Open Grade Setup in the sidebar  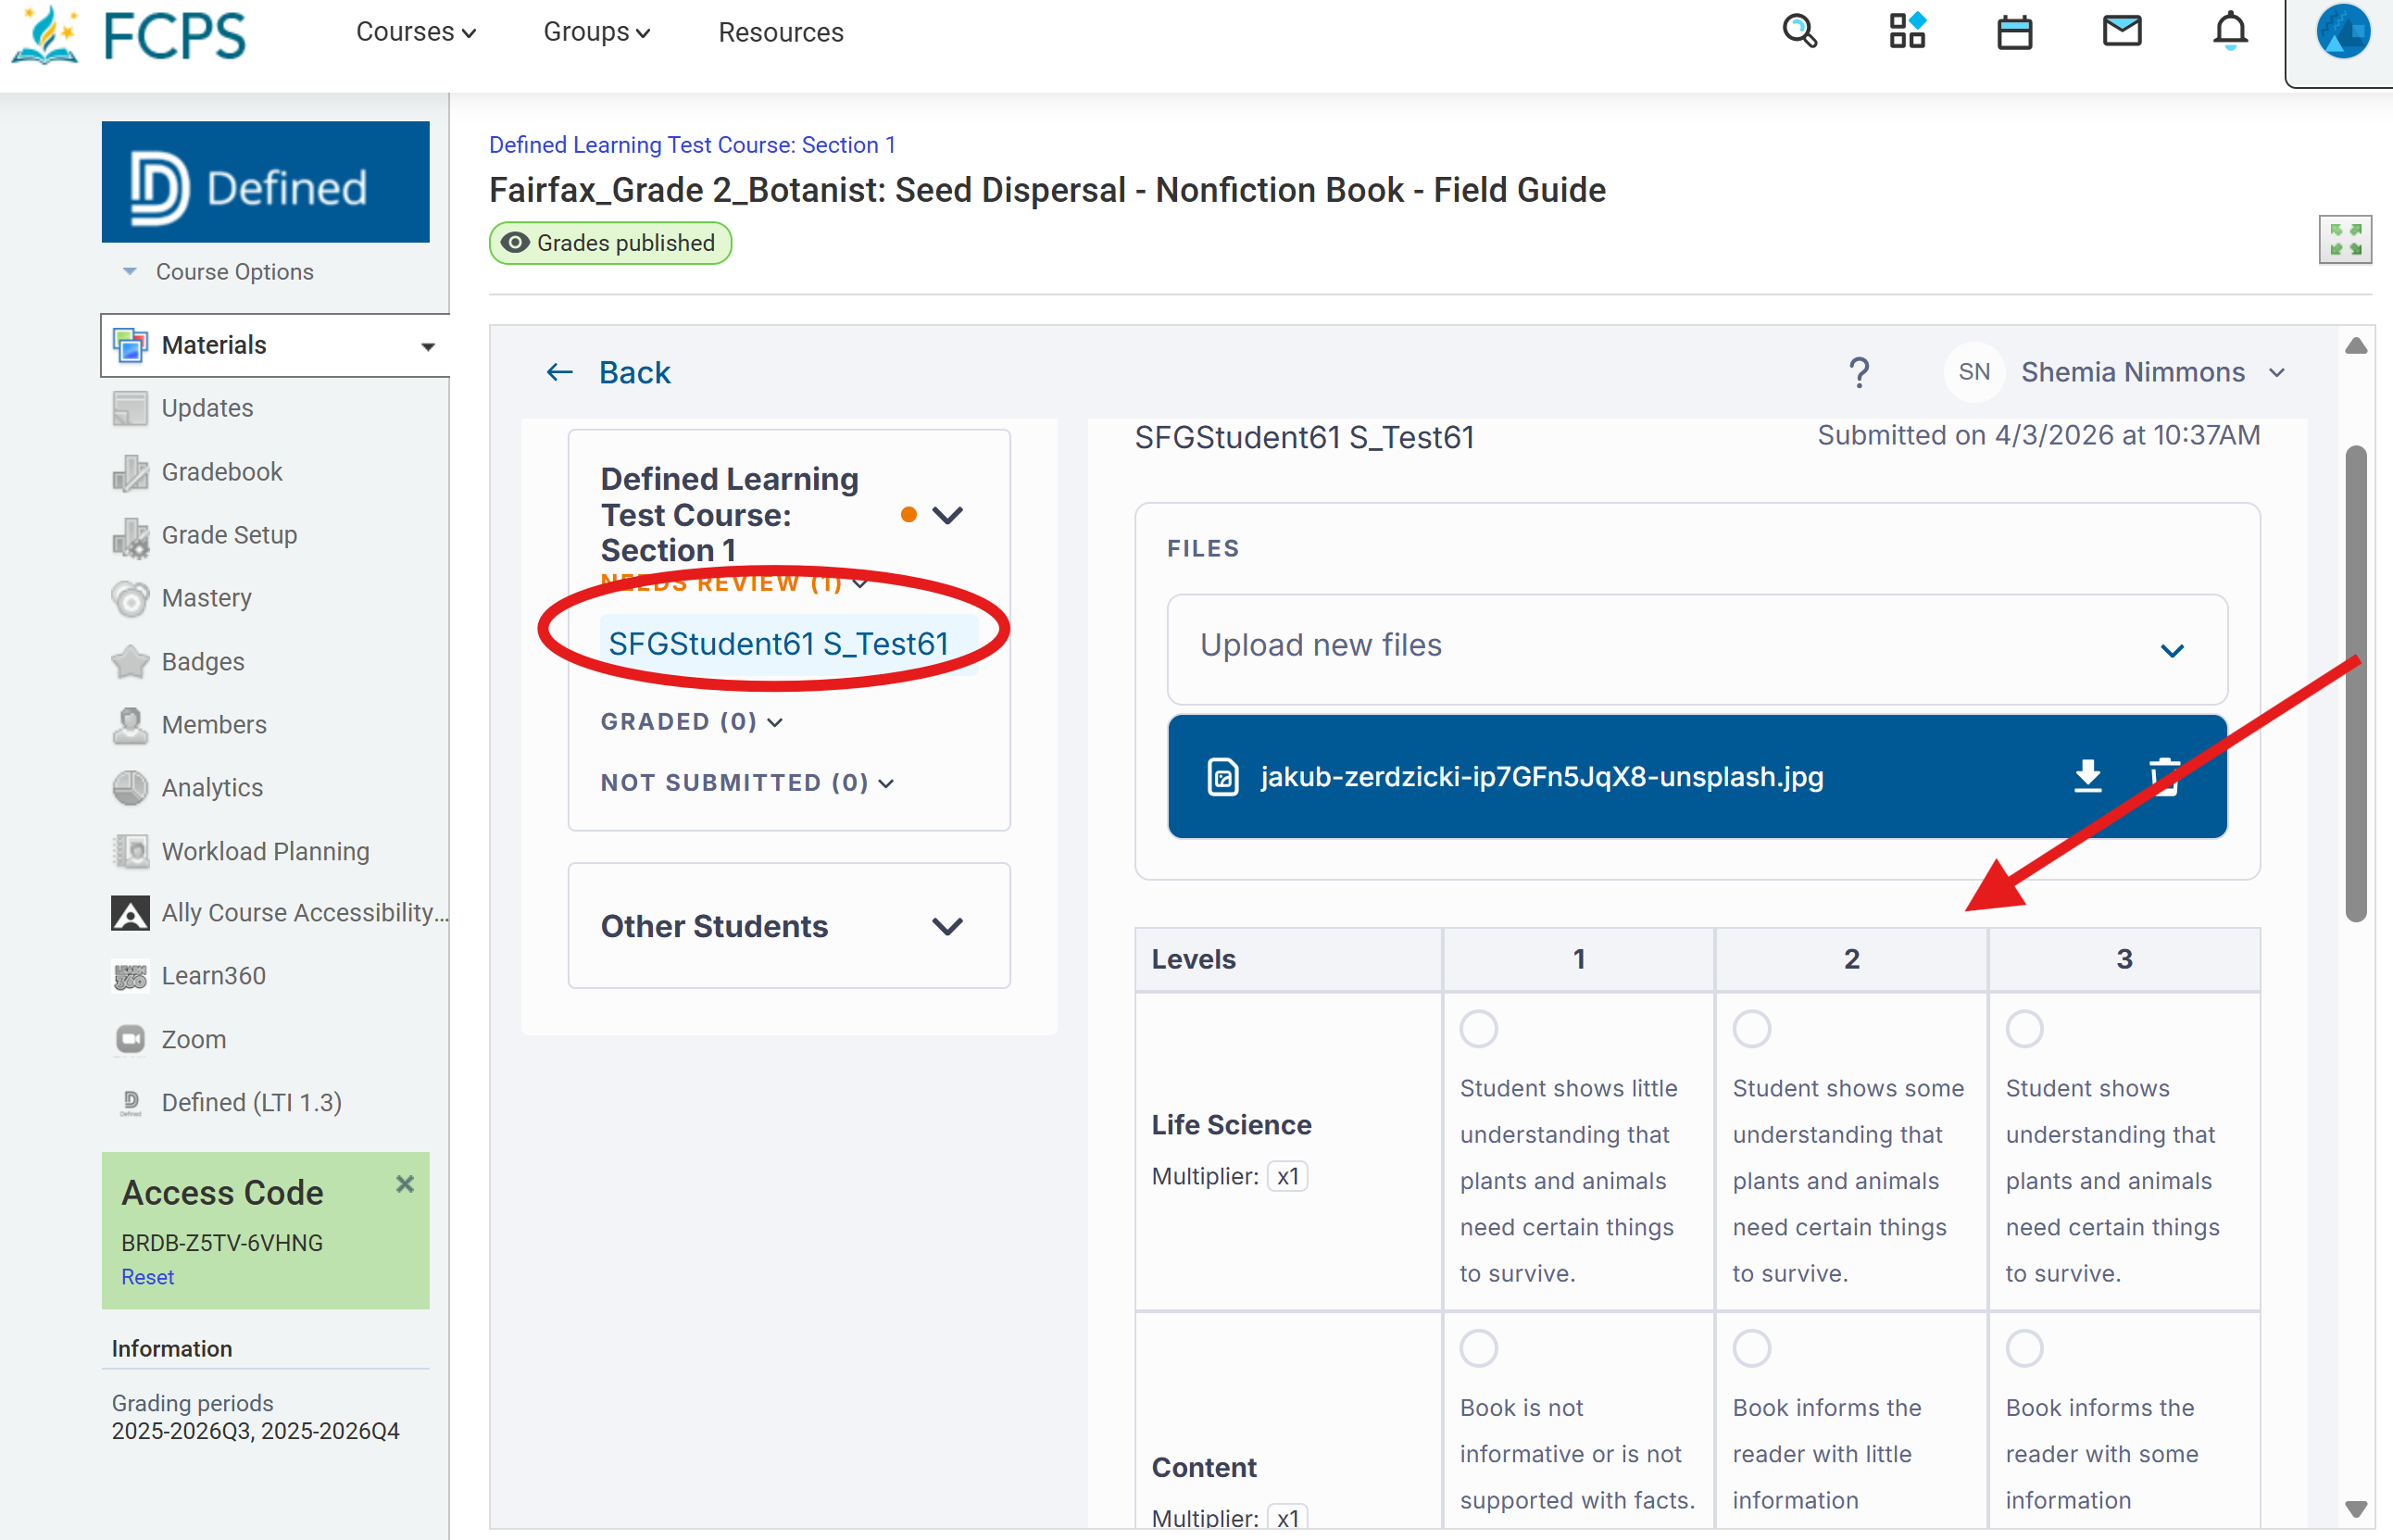(x=229, y=535)
